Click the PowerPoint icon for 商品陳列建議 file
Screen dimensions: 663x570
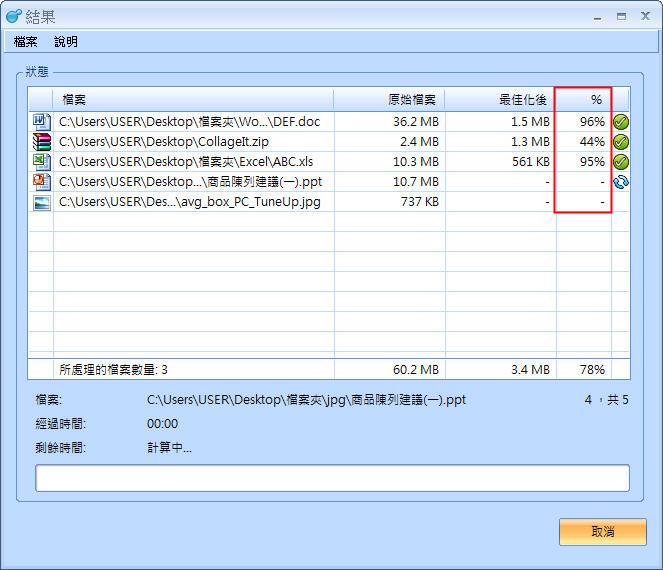pos(41,182)
